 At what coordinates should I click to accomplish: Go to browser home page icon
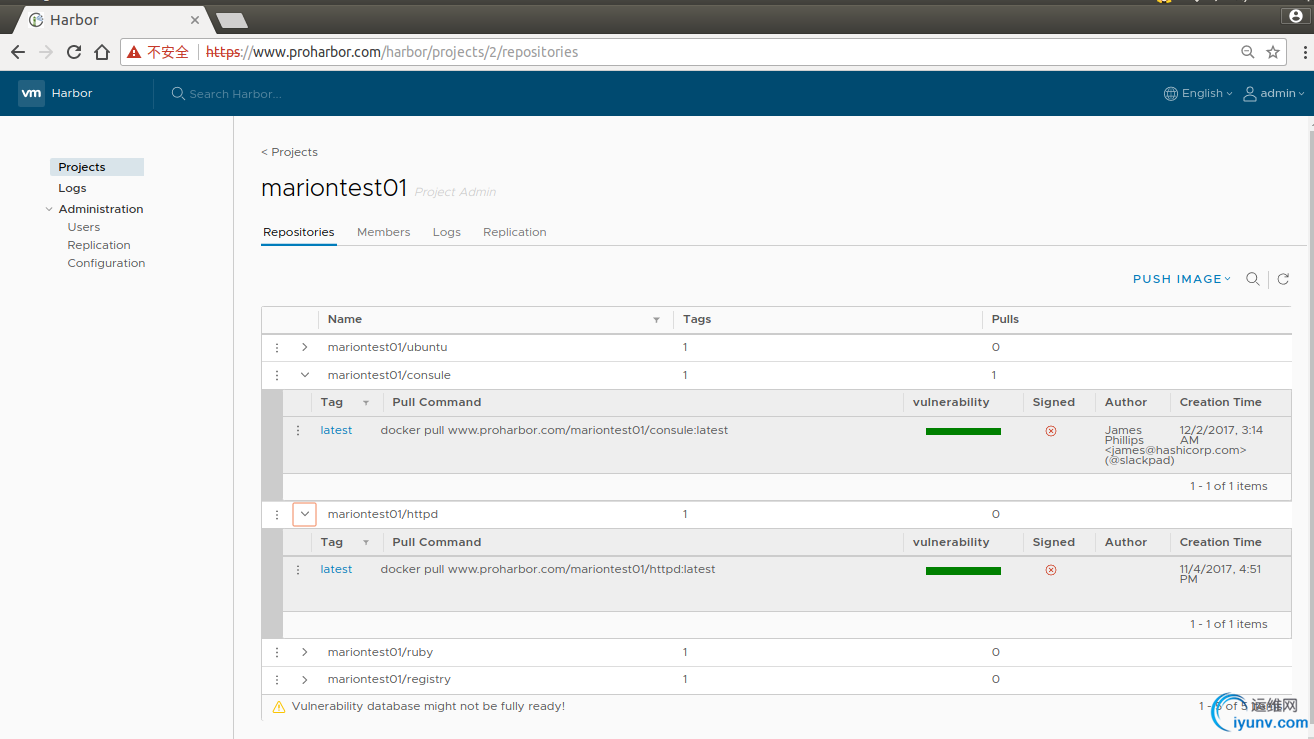(102, 52)
